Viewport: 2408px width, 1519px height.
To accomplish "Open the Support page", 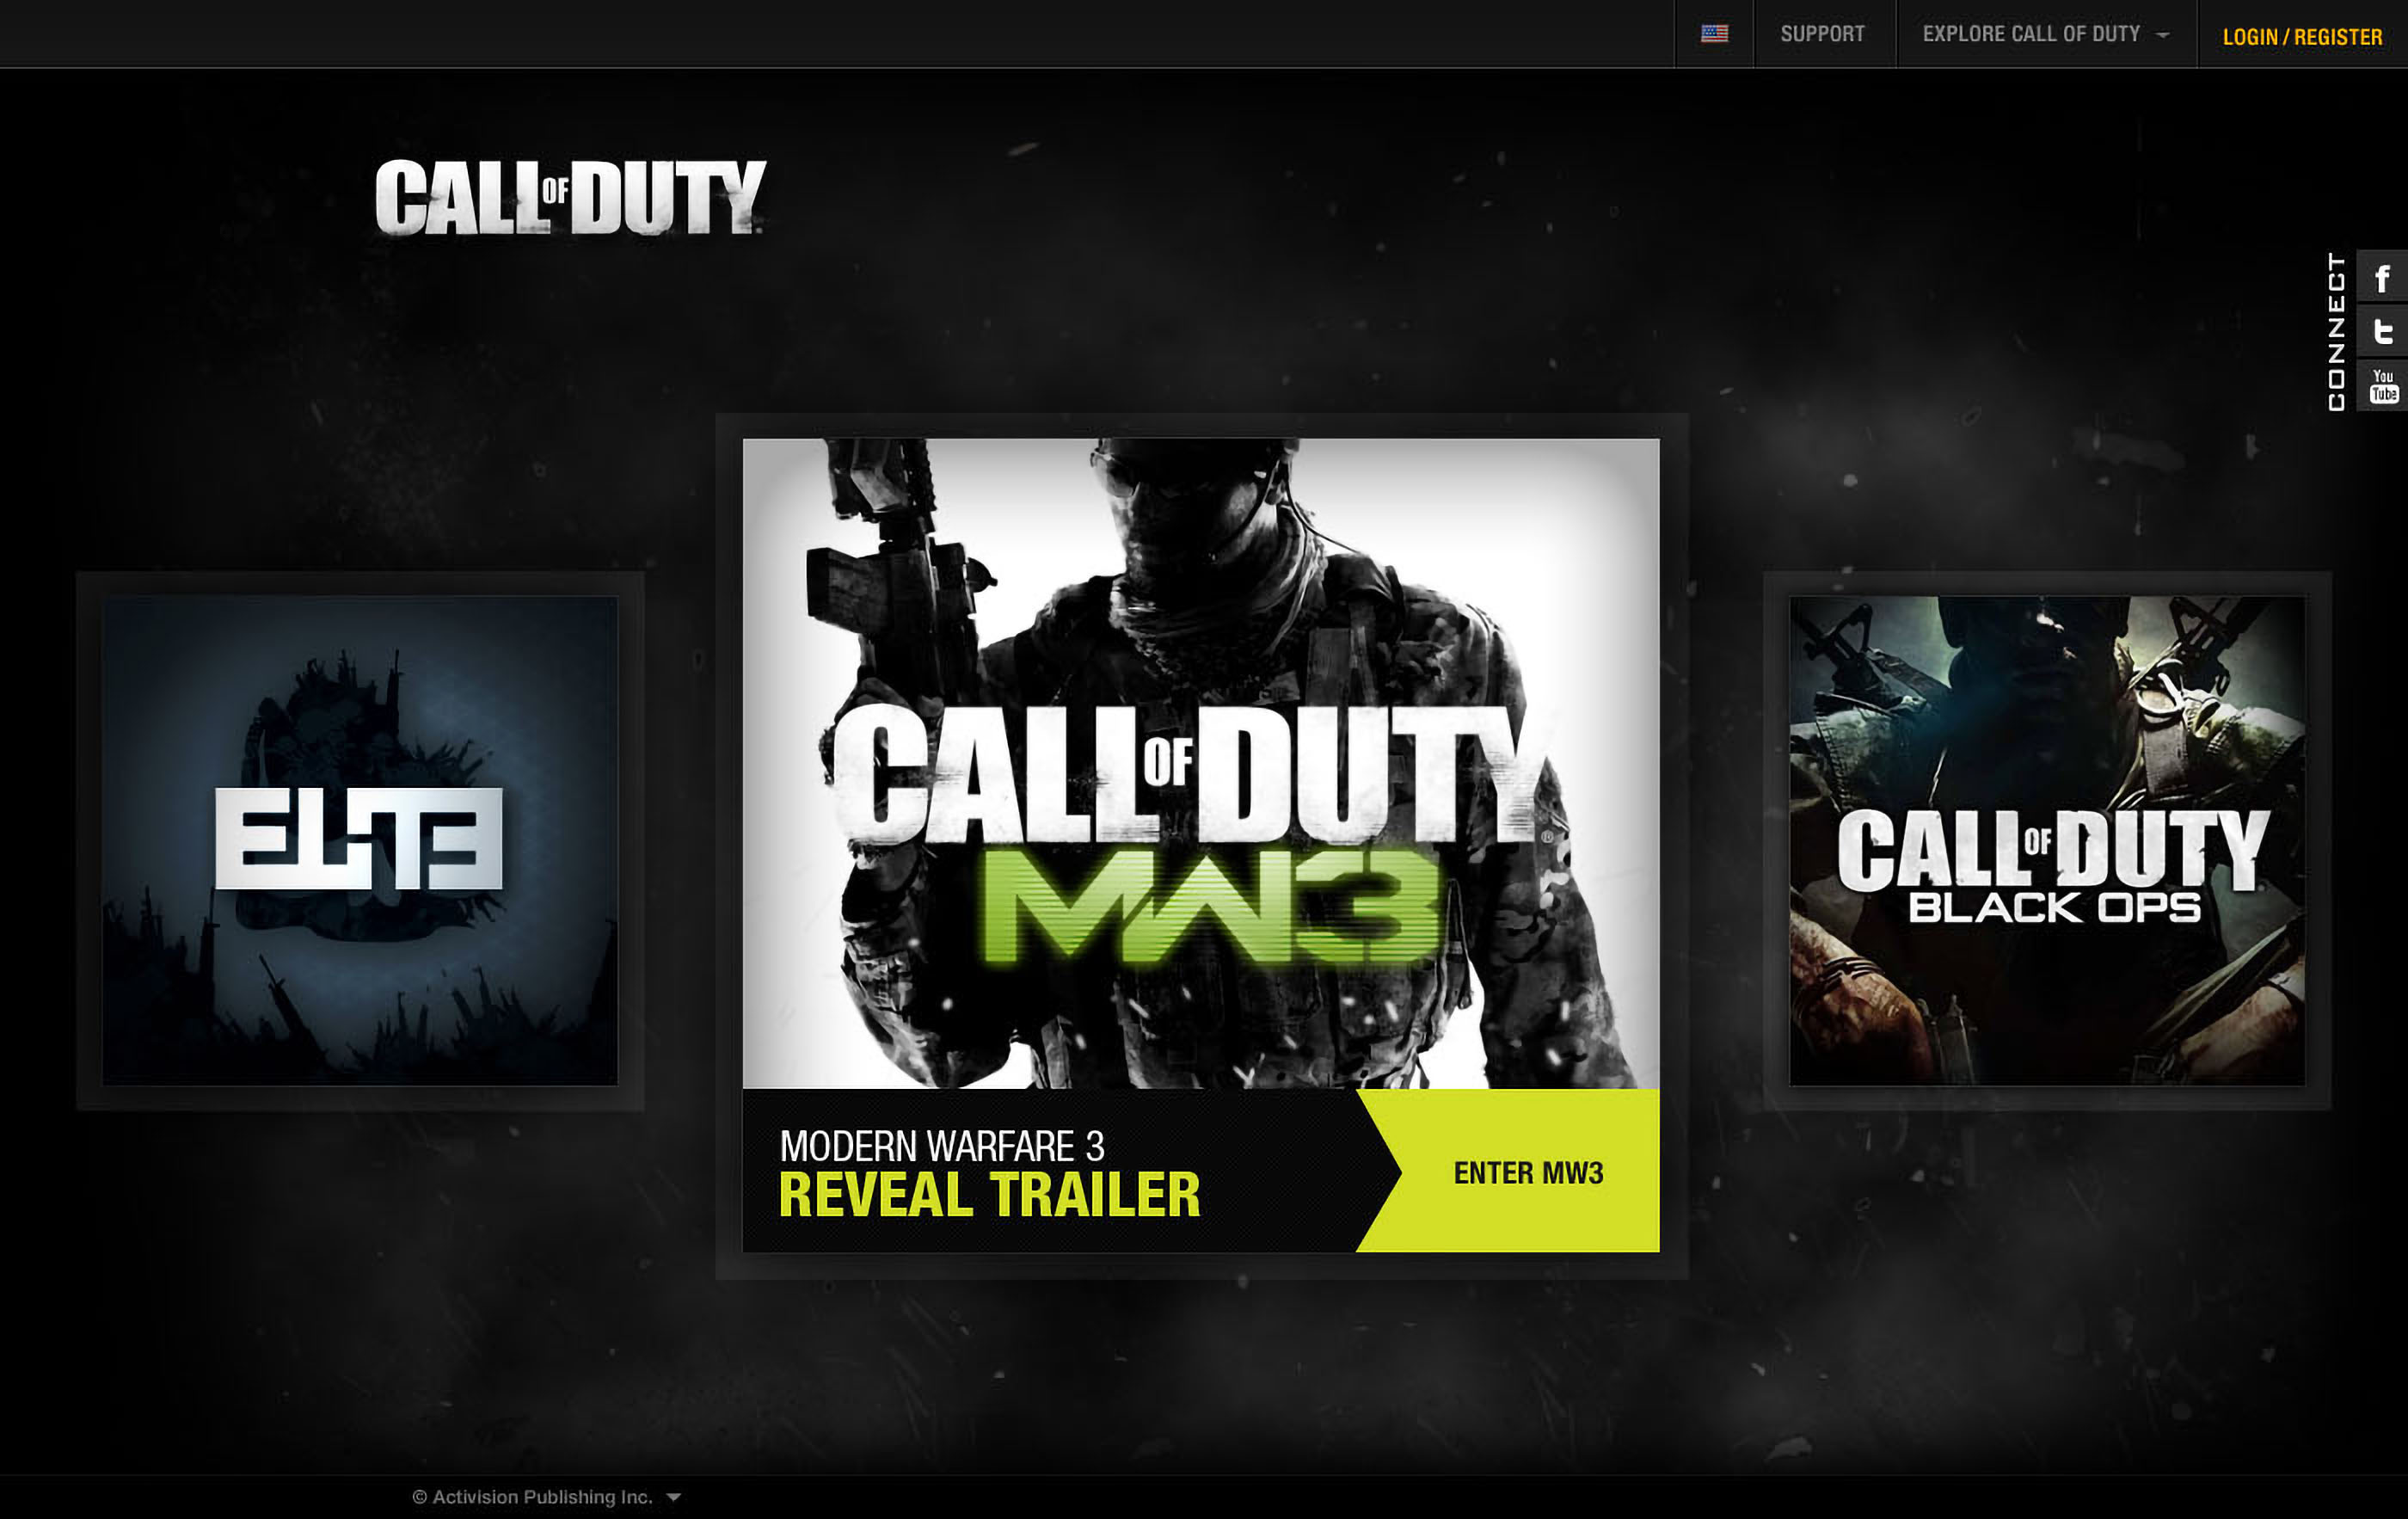I will point(1822,34).
